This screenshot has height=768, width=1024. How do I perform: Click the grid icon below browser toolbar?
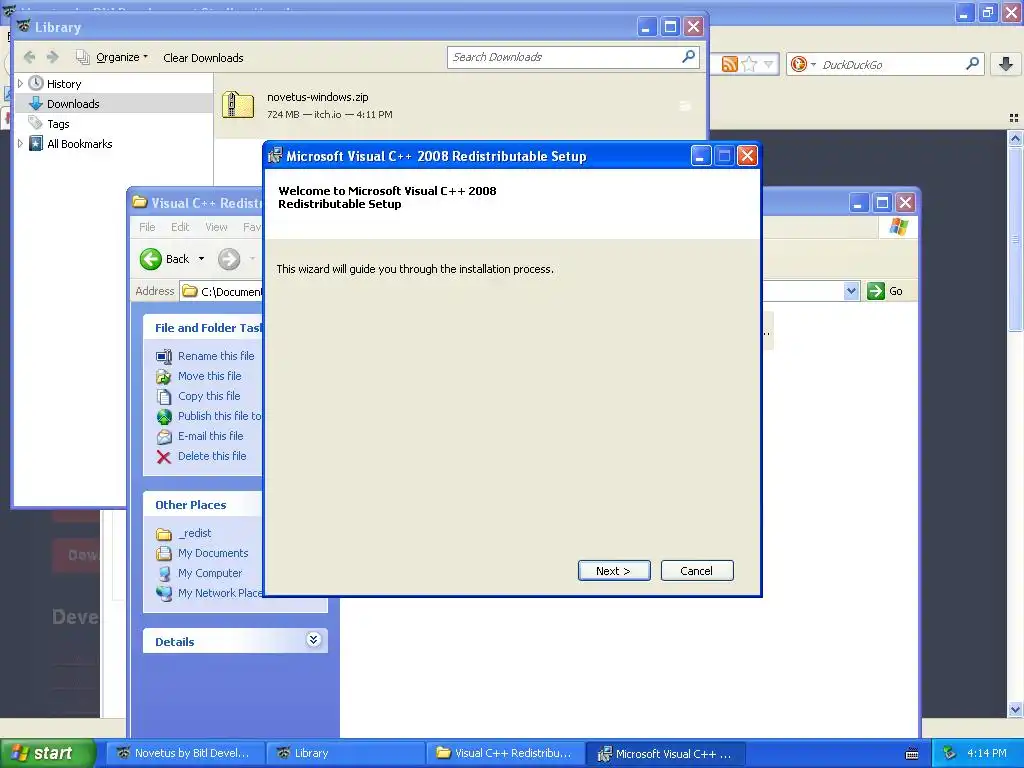point(1014,118)
